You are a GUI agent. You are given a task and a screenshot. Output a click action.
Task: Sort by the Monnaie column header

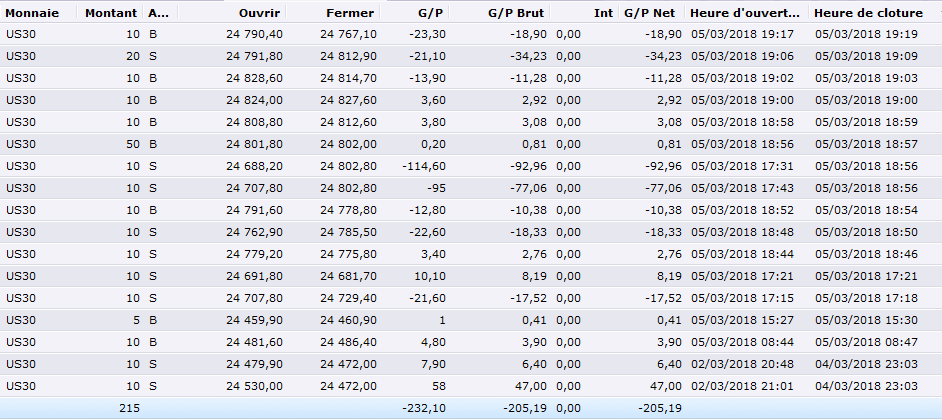(32, 13)
